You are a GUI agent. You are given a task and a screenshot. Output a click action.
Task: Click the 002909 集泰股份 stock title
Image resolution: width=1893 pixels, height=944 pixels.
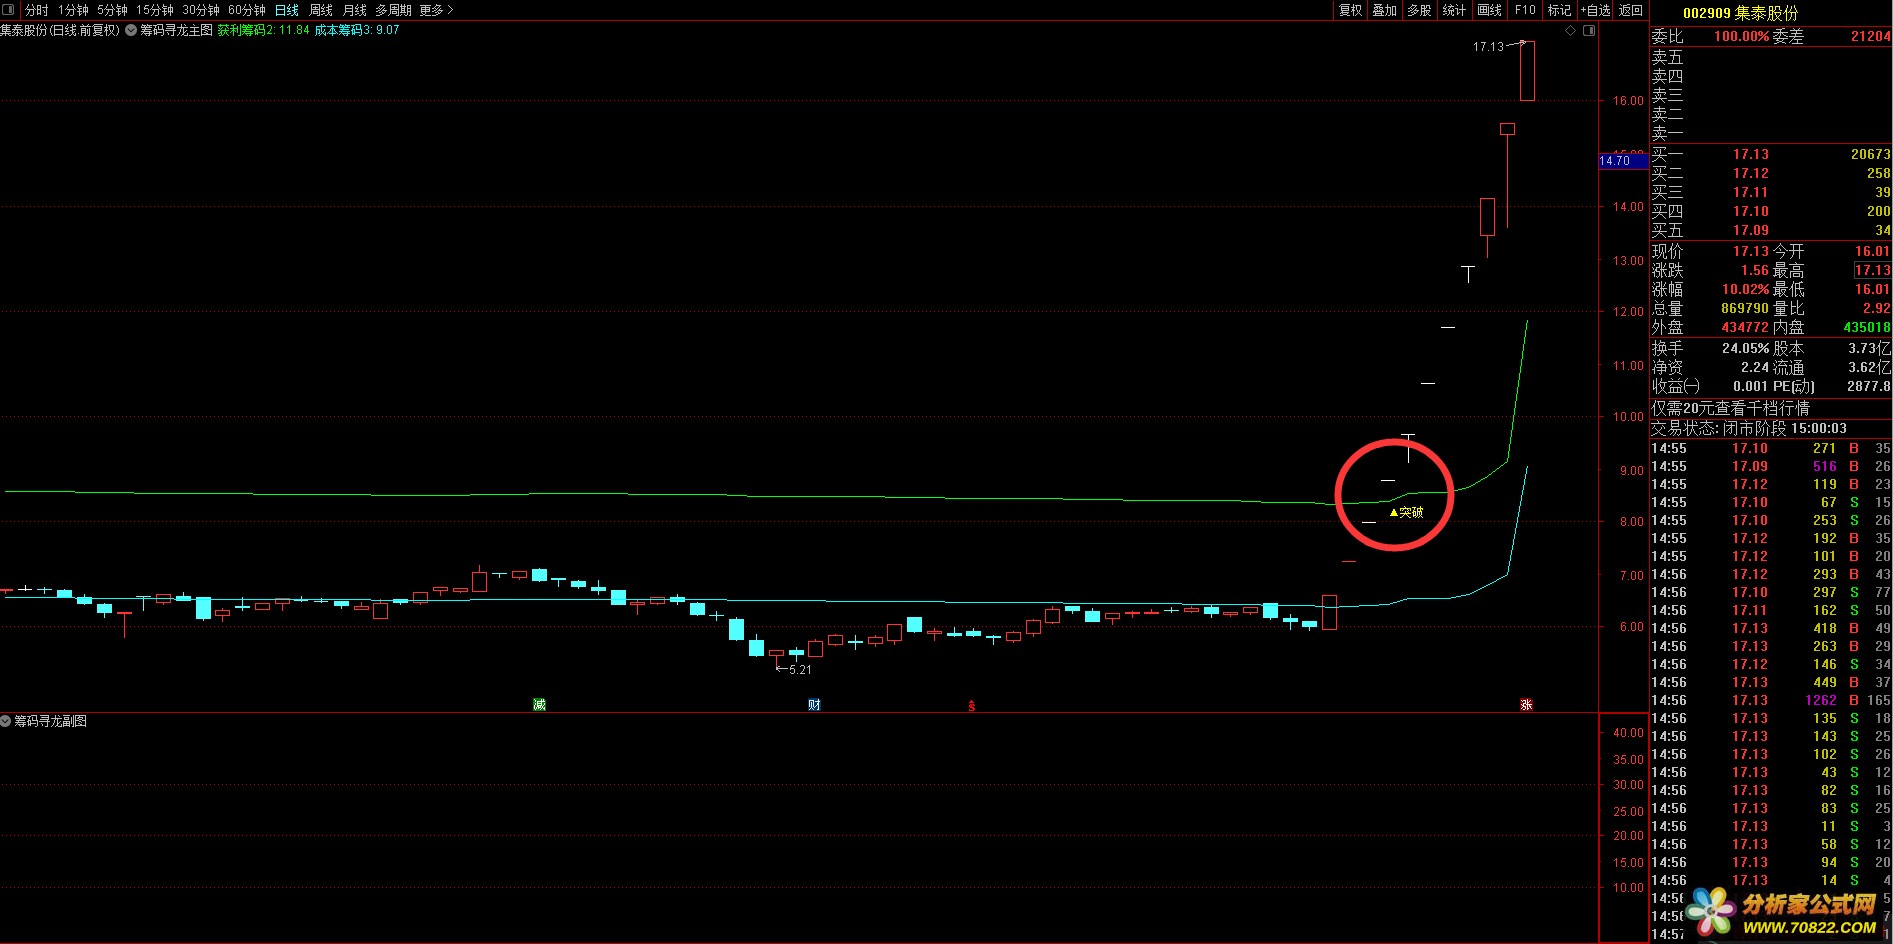(x=1740, y=13)
